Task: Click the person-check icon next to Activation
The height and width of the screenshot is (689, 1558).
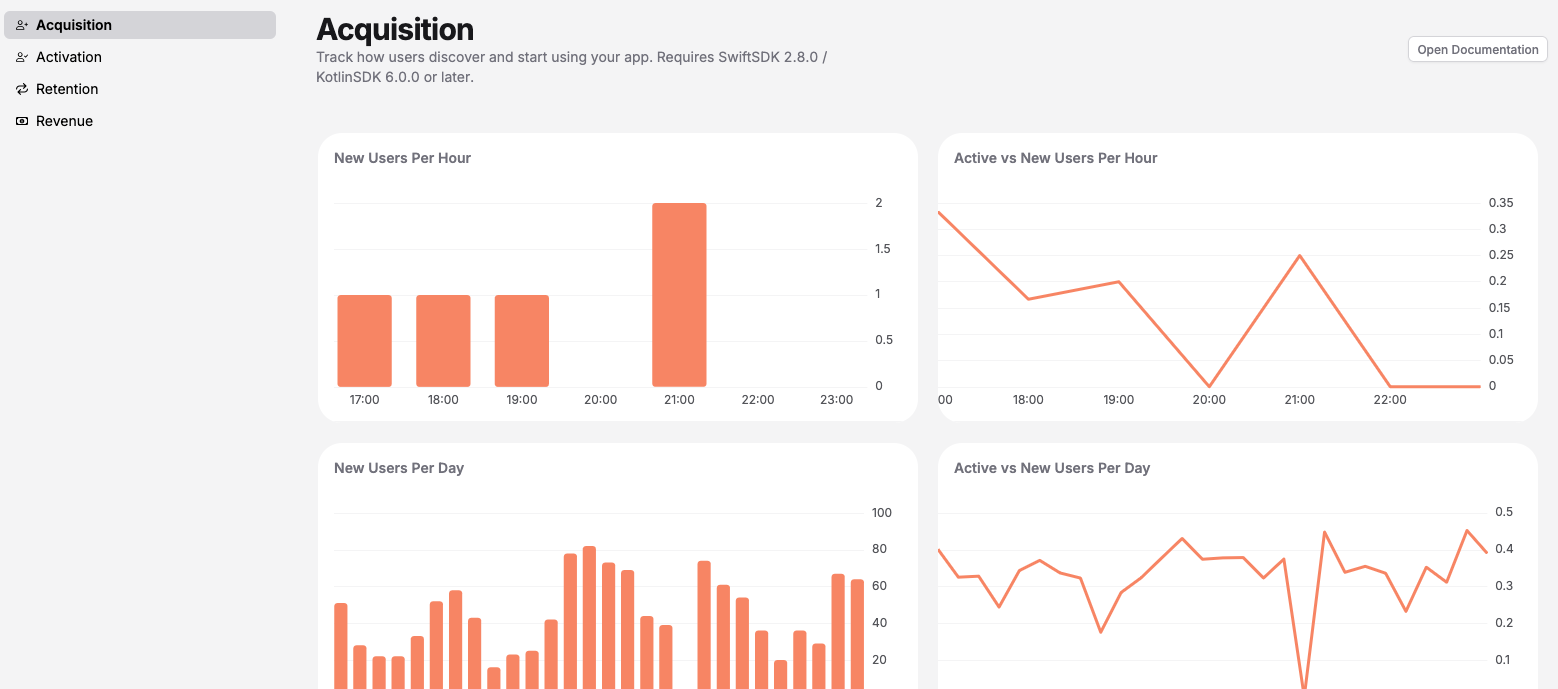Action: (21, 57)
